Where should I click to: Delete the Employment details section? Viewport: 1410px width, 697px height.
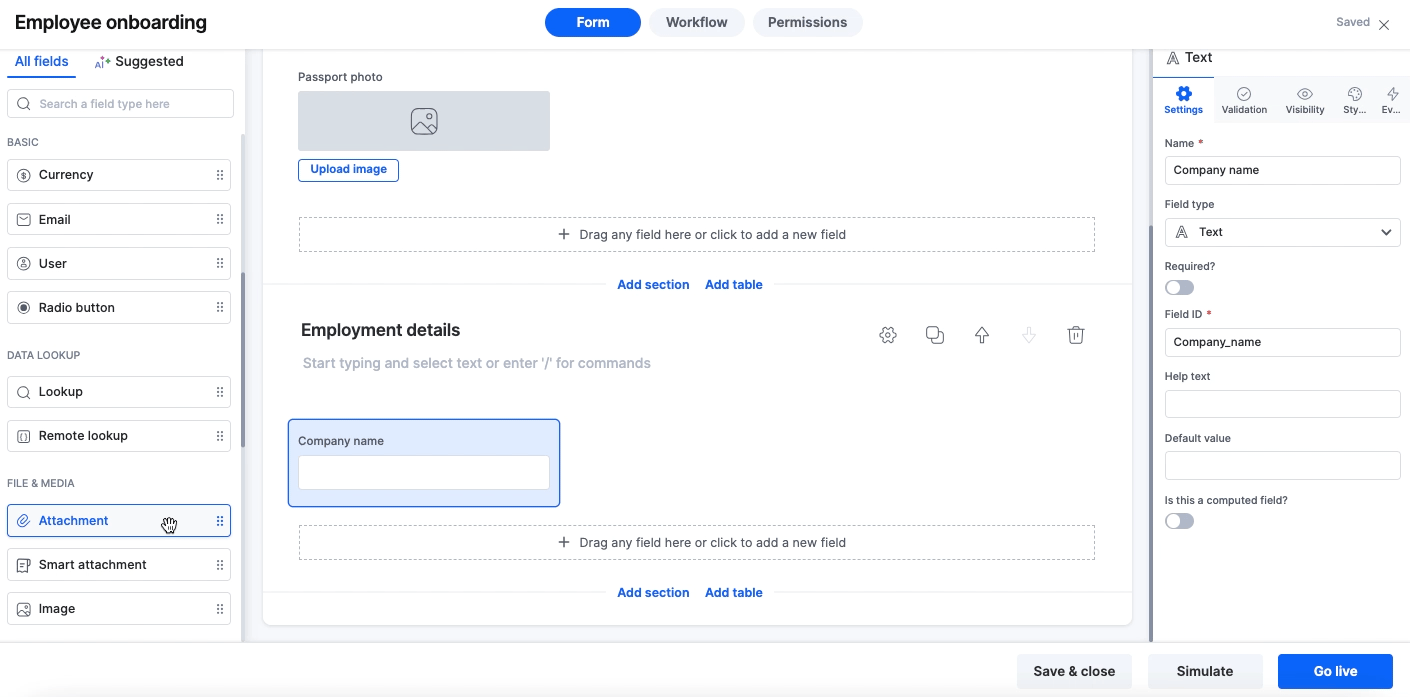(1076, 335)
